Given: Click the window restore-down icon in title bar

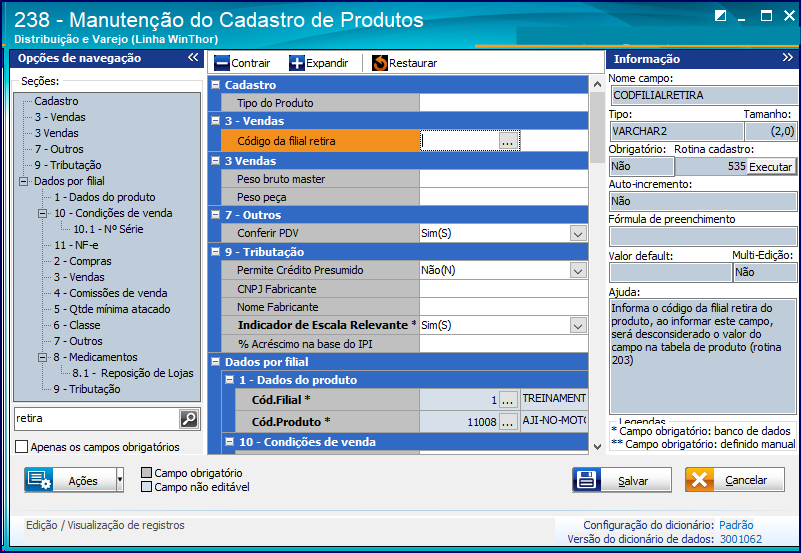Looking at the screenshot, I should pyautogui.click(x=720, y=16).
